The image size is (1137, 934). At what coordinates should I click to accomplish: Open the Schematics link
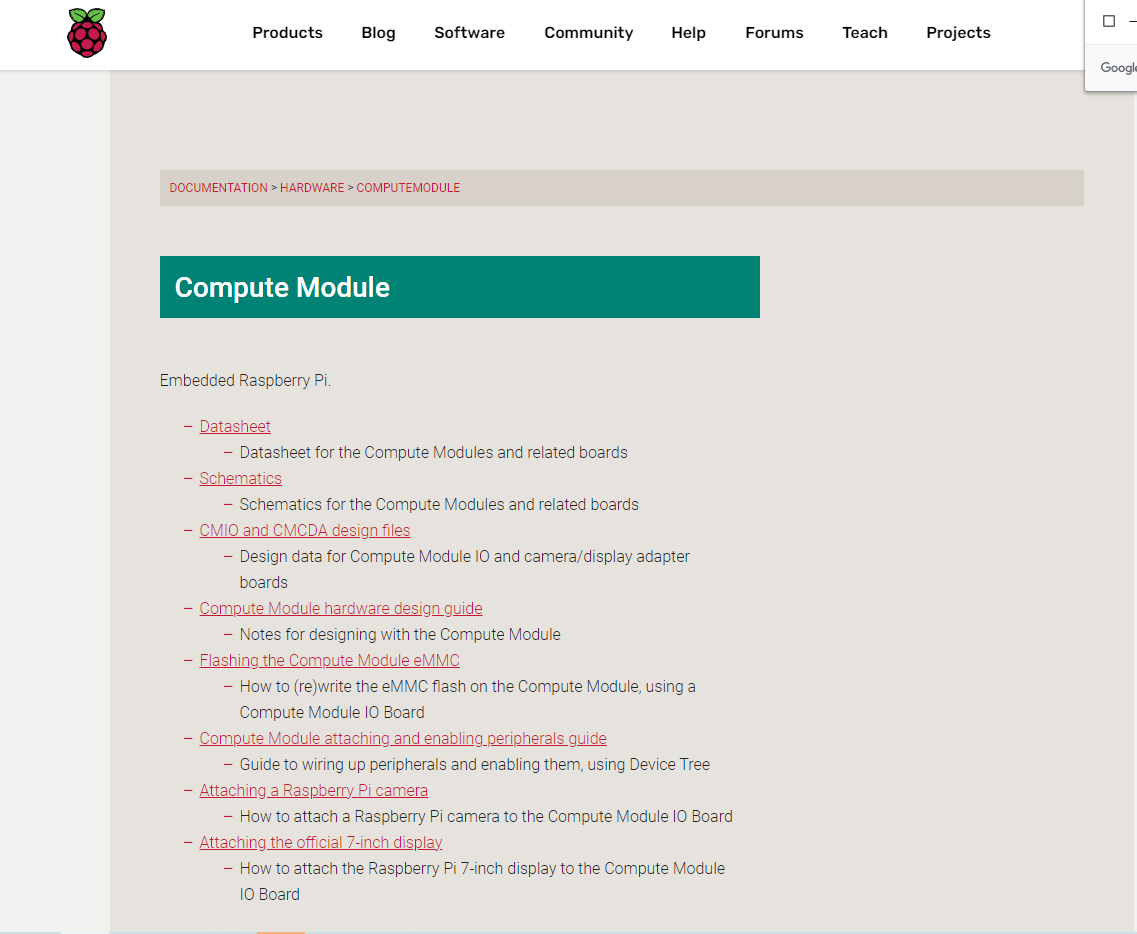(x=240, y=479)
